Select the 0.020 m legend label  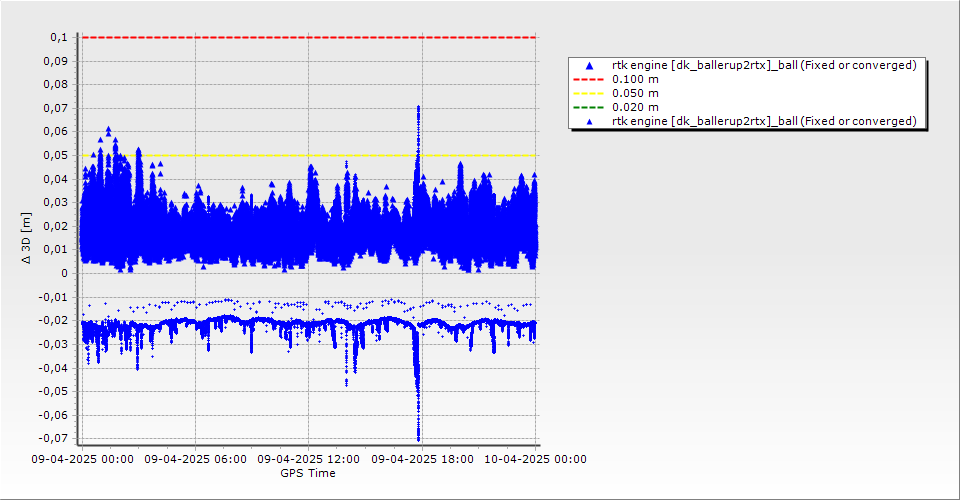point(635,107)
